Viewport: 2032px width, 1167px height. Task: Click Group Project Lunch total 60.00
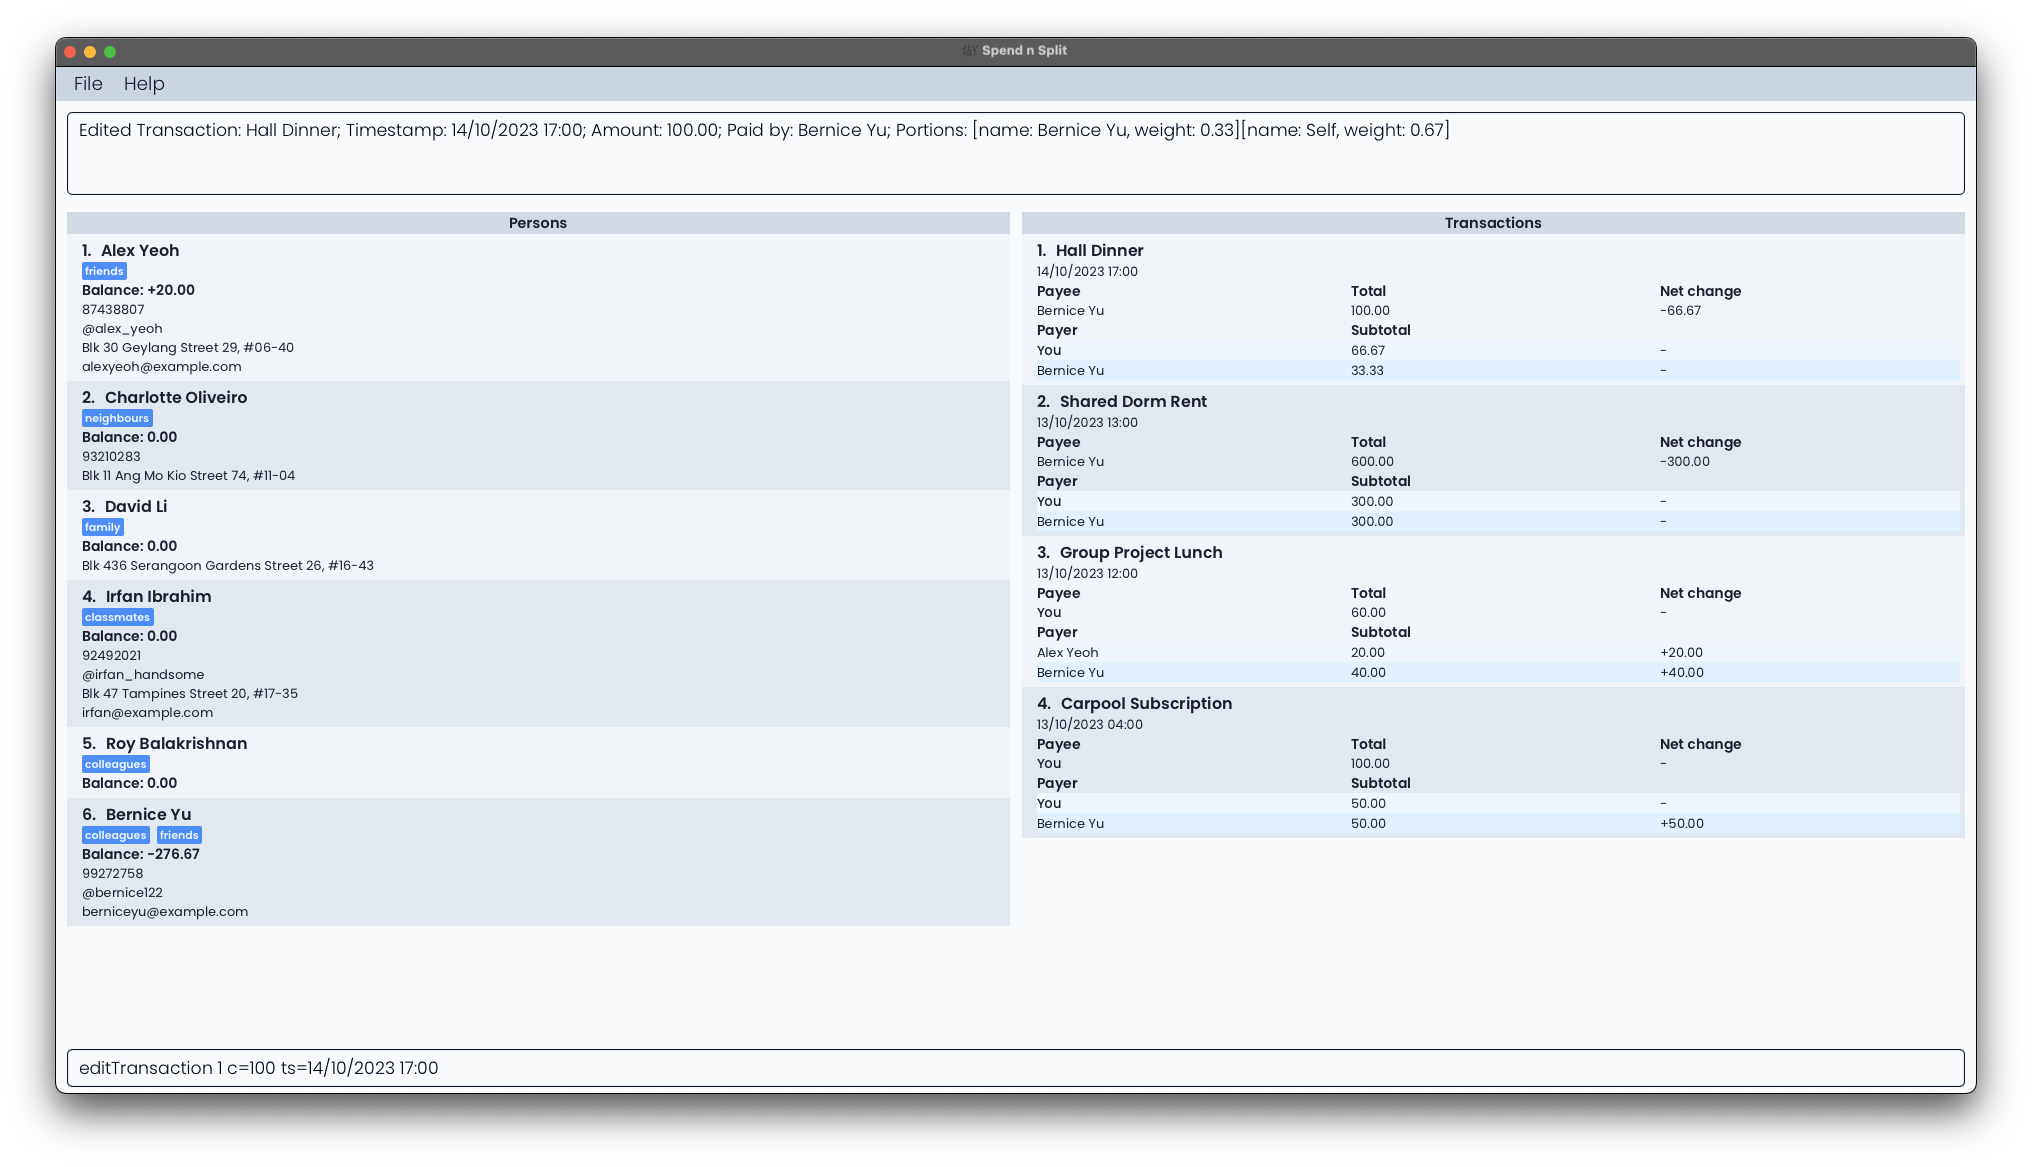(x=1368, y=613)
